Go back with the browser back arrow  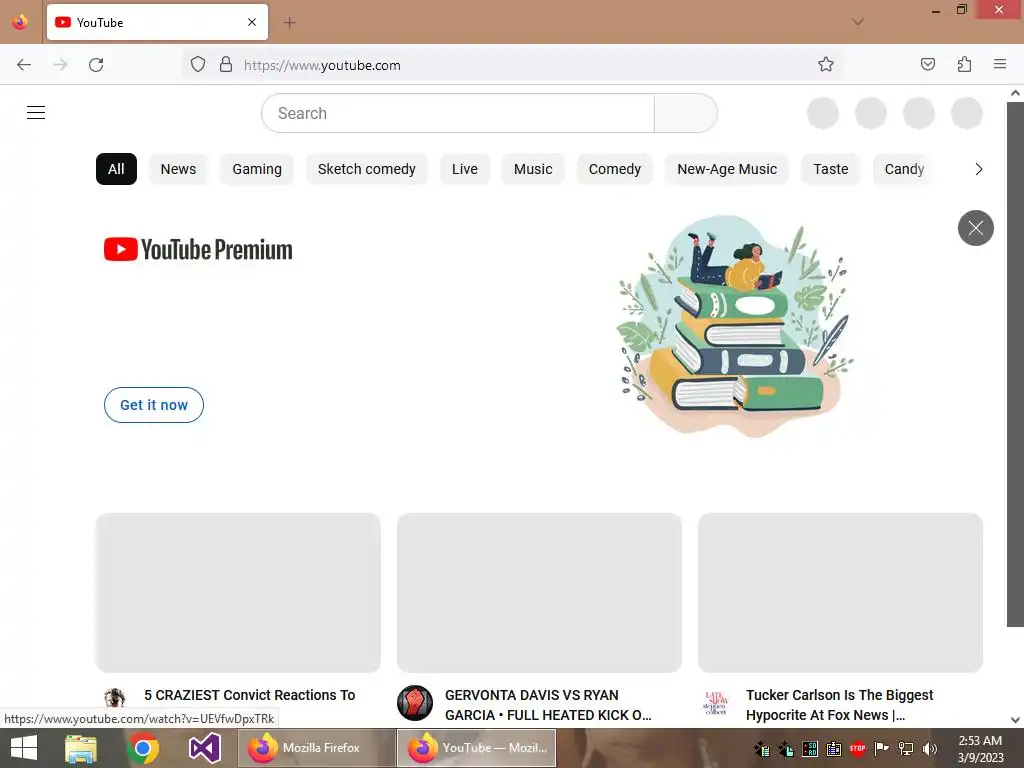coord(24,65)
